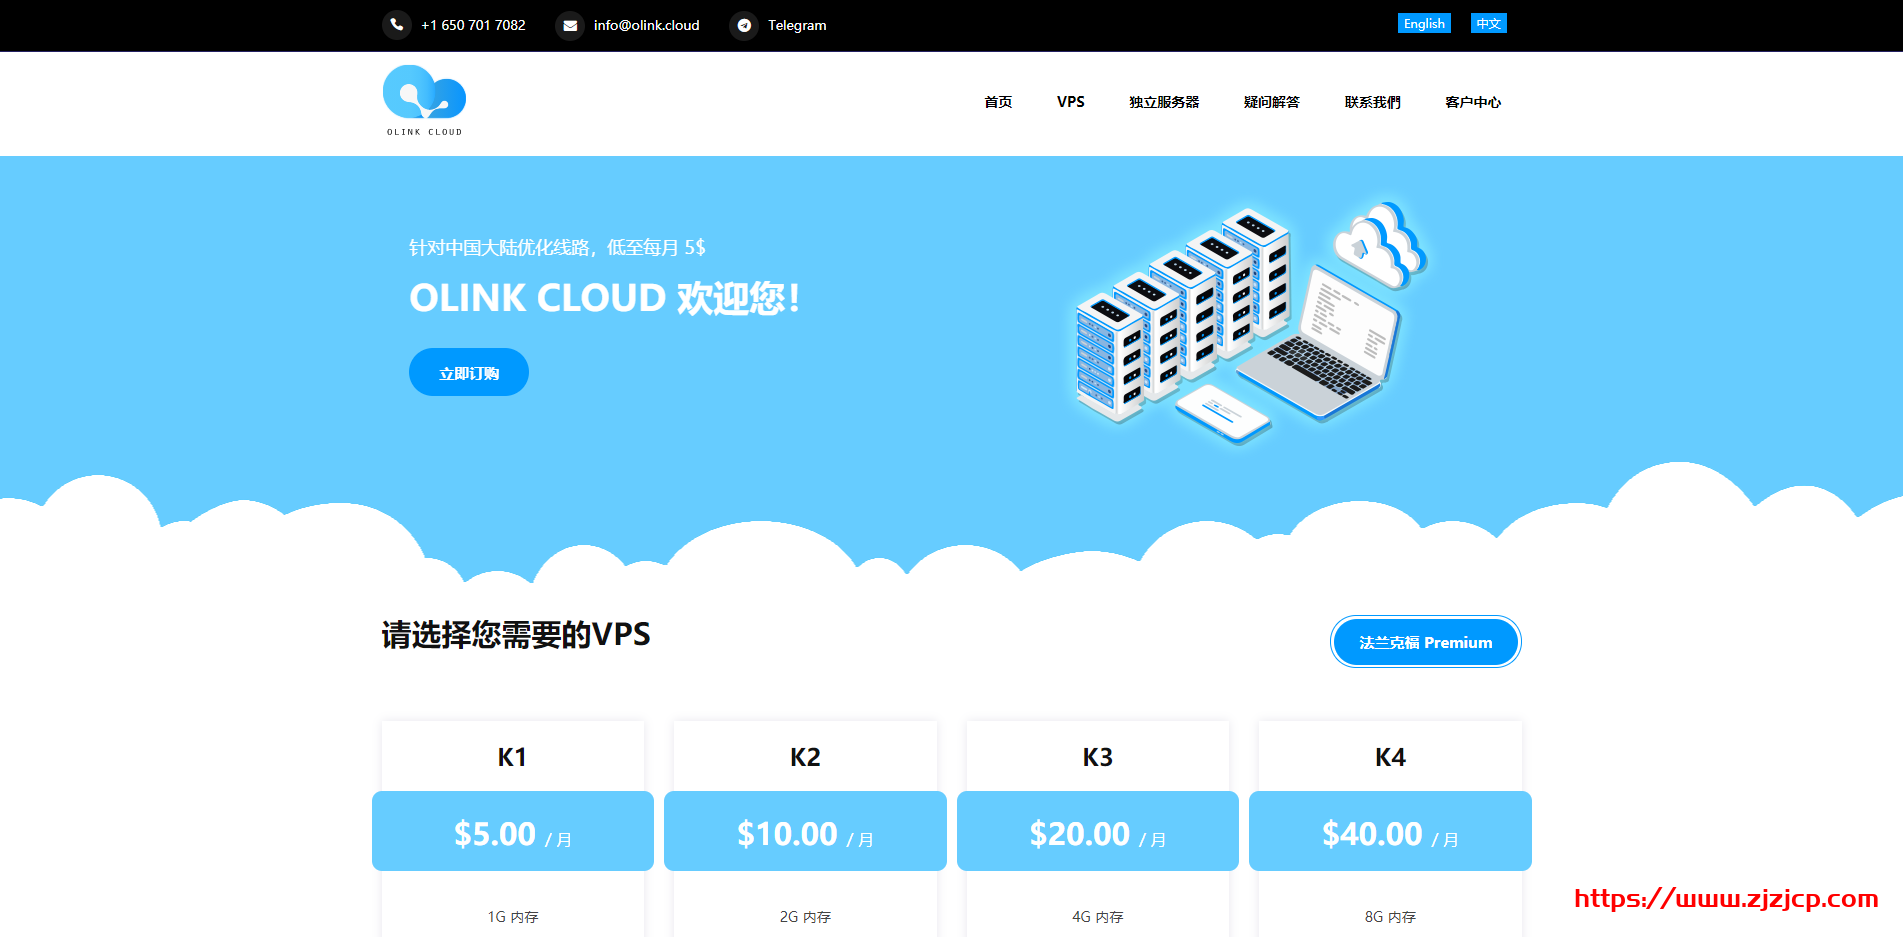Click the phone receiver icon in top bar
The image size is (1903, 937).
(x=396, y=25)
